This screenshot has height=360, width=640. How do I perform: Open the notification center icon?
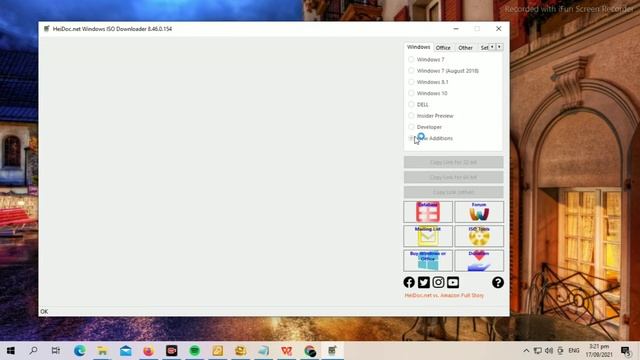[x=625, y=351]
